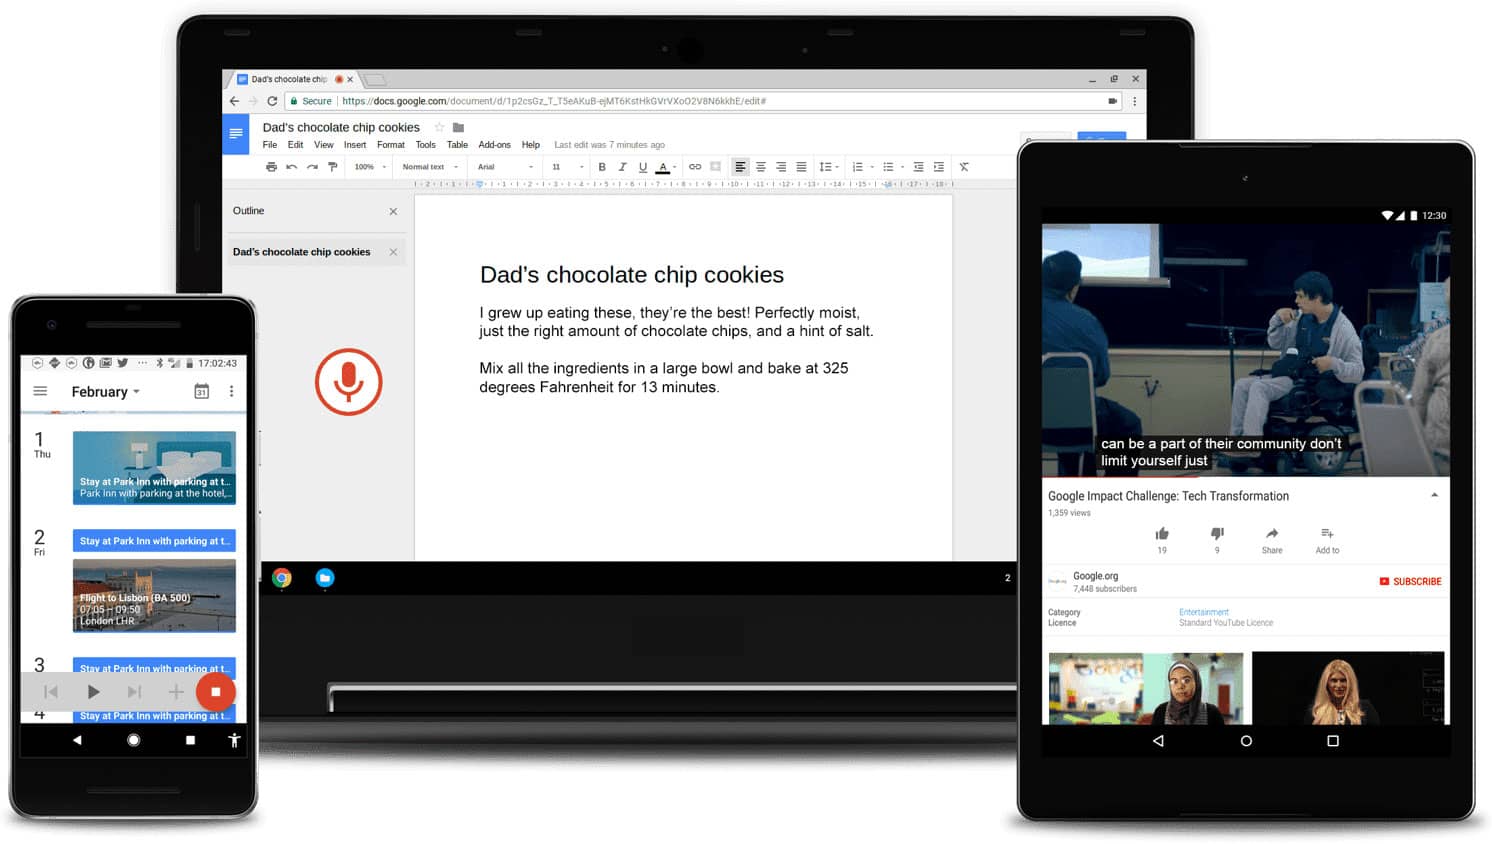Select the text color swatch in the toolbar
The height and width of the screenshot is (844, 1492).
point(661,167)
